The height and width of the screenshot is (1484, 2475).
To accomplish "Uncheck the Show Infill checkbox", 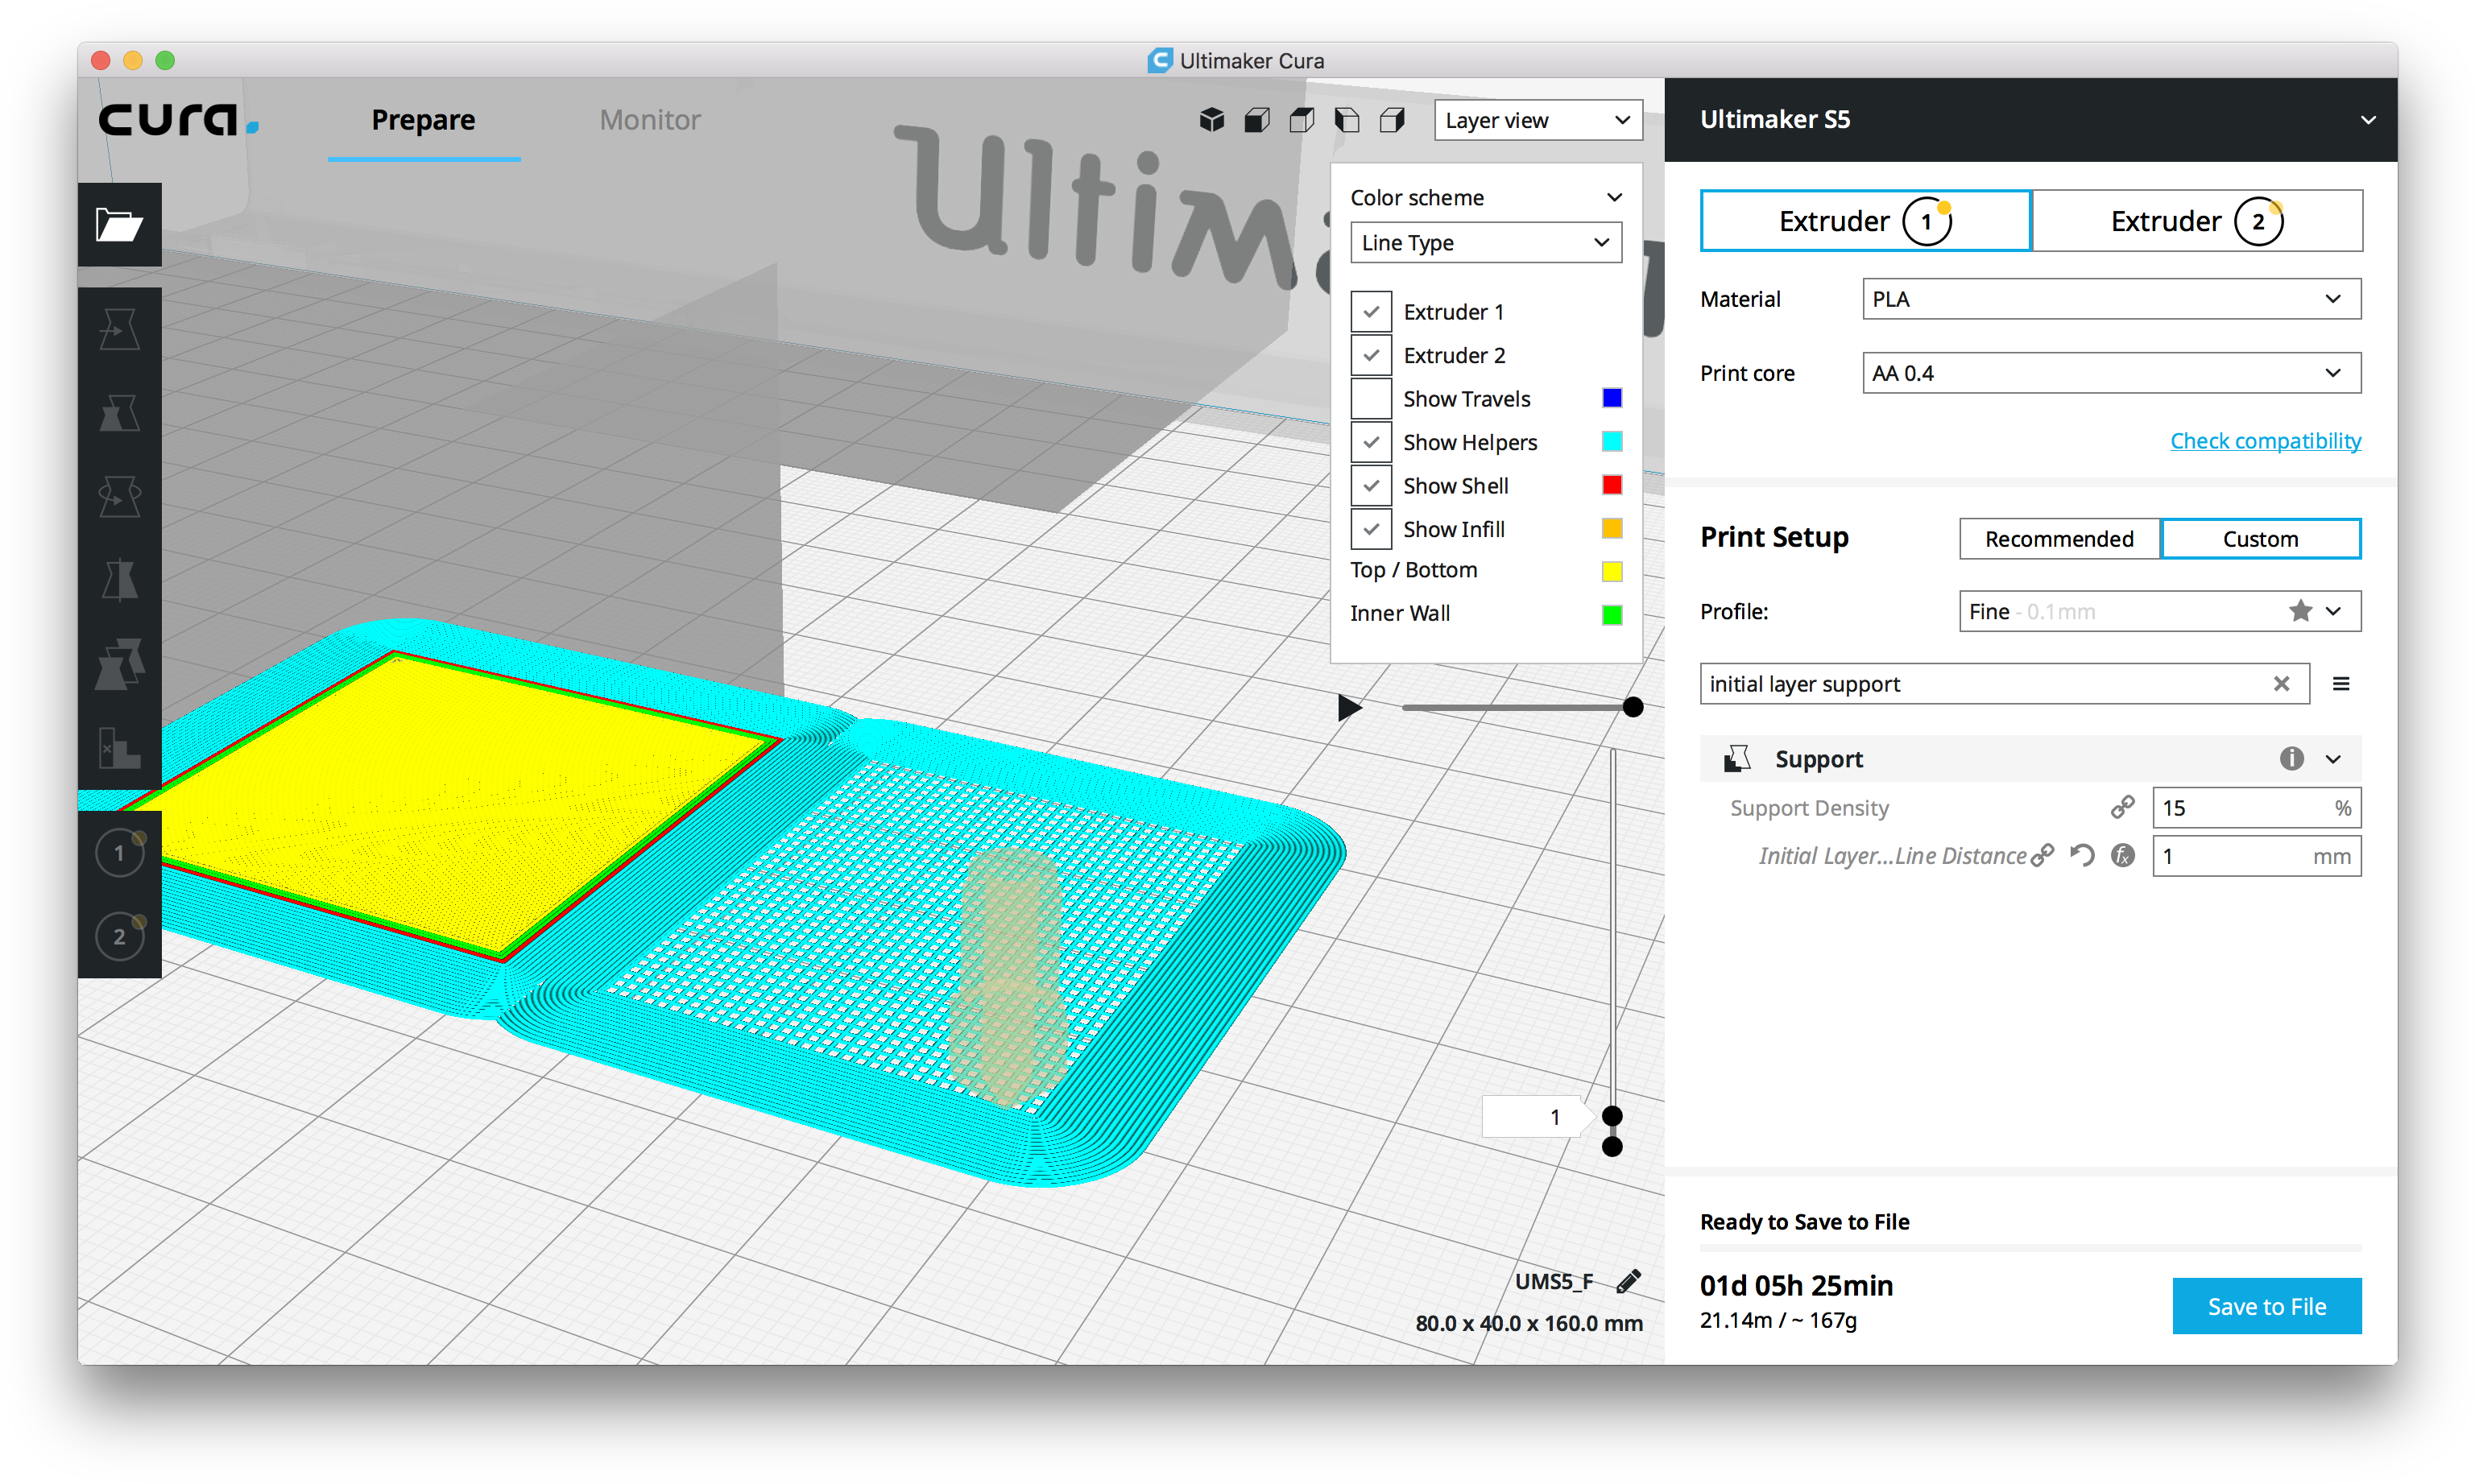I will [1370, 529].
